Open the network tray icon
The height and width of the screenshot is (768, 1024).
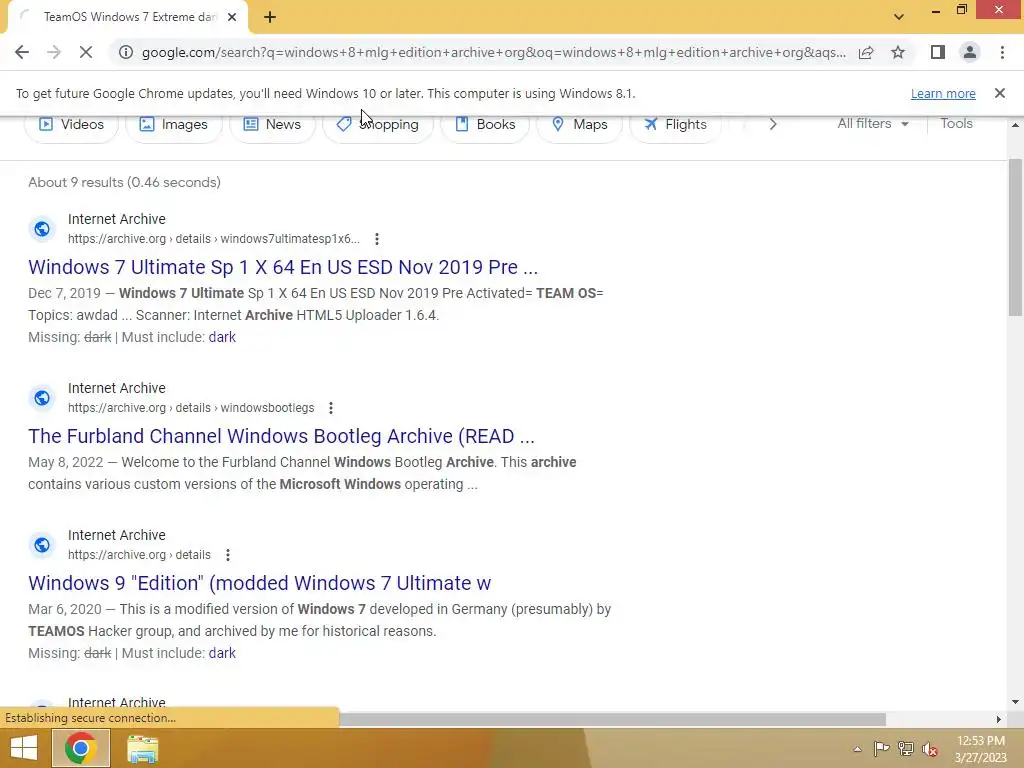click(906, 748)
